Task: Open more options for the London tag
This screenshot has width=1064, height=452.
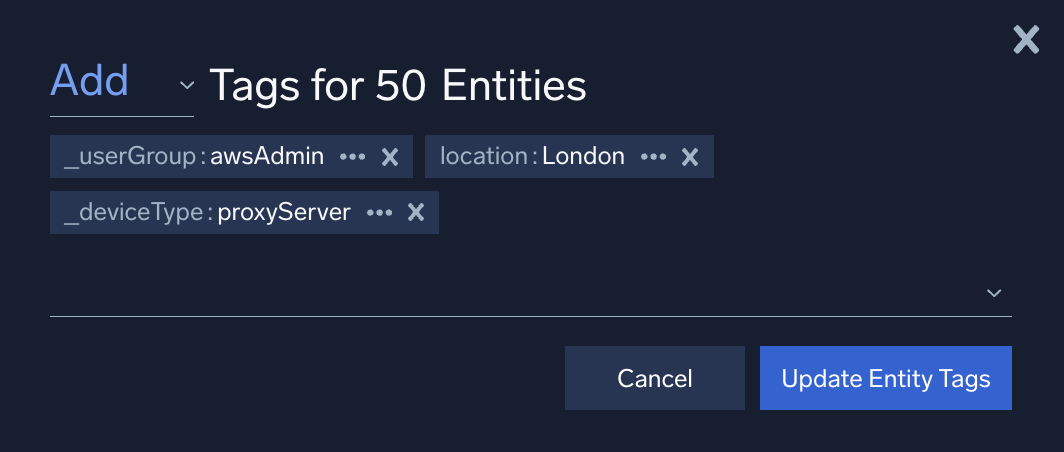Action: (x=653, y=157)
